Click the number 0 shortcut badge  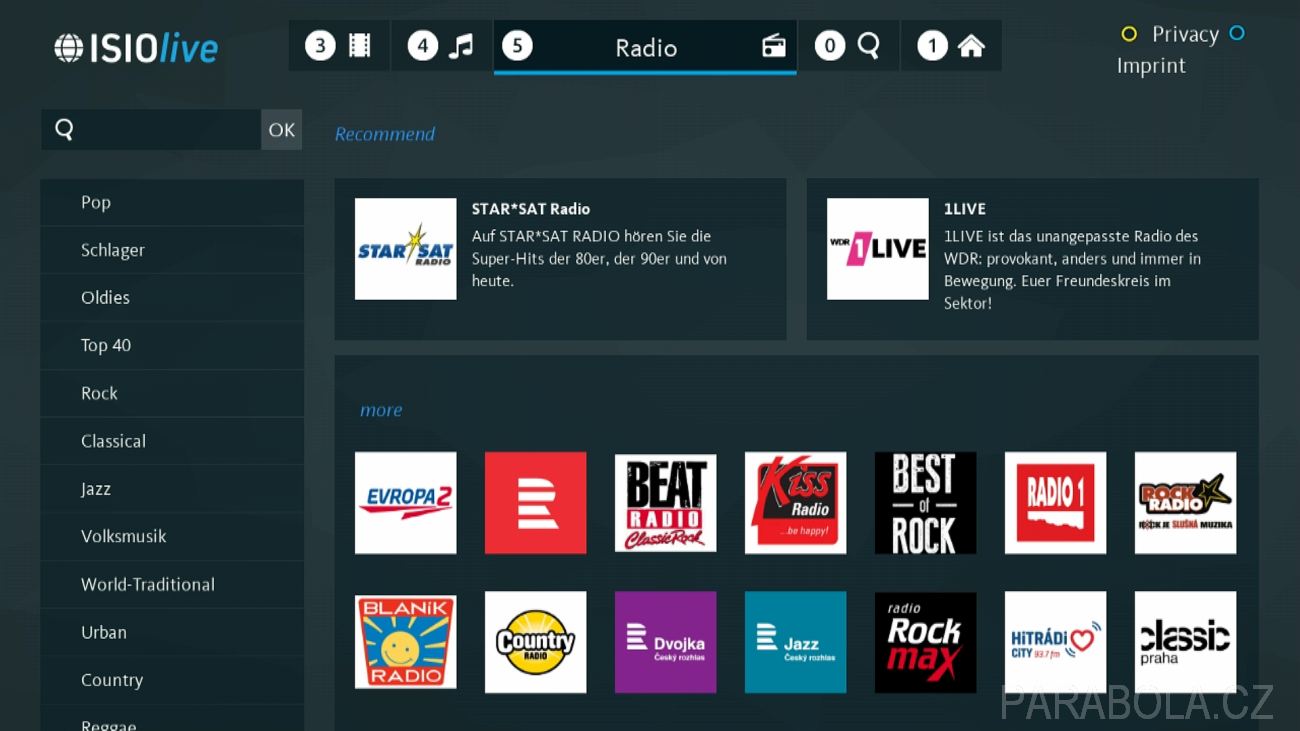tap(830, 46)
